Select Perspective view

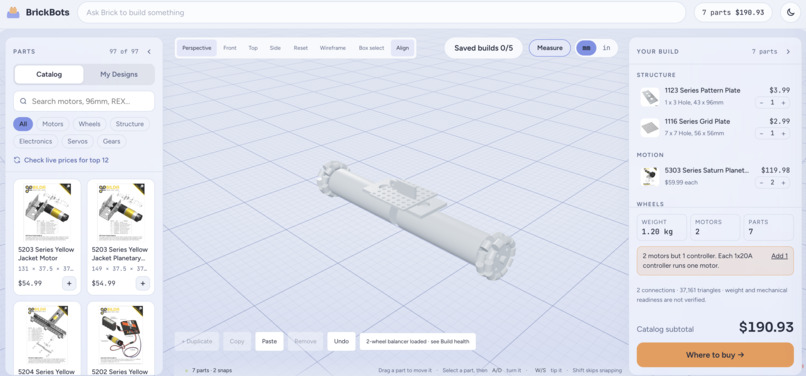pyautogui.click(x=197, y=48)
